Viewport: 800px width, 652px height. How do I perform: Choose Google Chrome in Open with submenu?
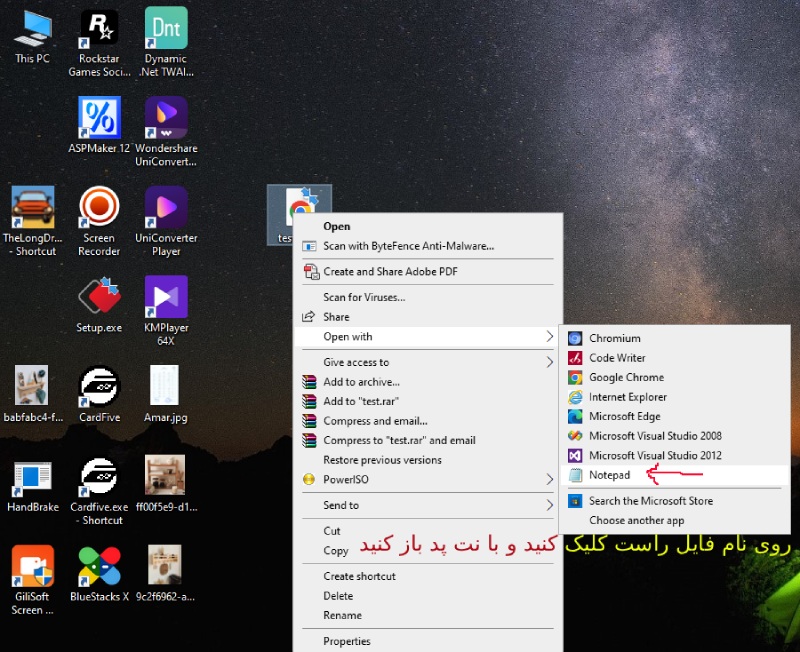pos(626,377)
